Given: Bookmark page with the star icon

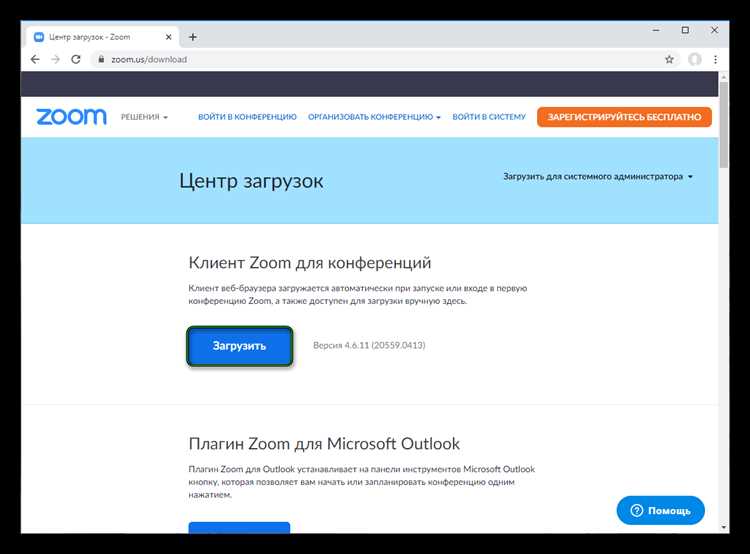Looking at the screenshot, I should point(669,59).
